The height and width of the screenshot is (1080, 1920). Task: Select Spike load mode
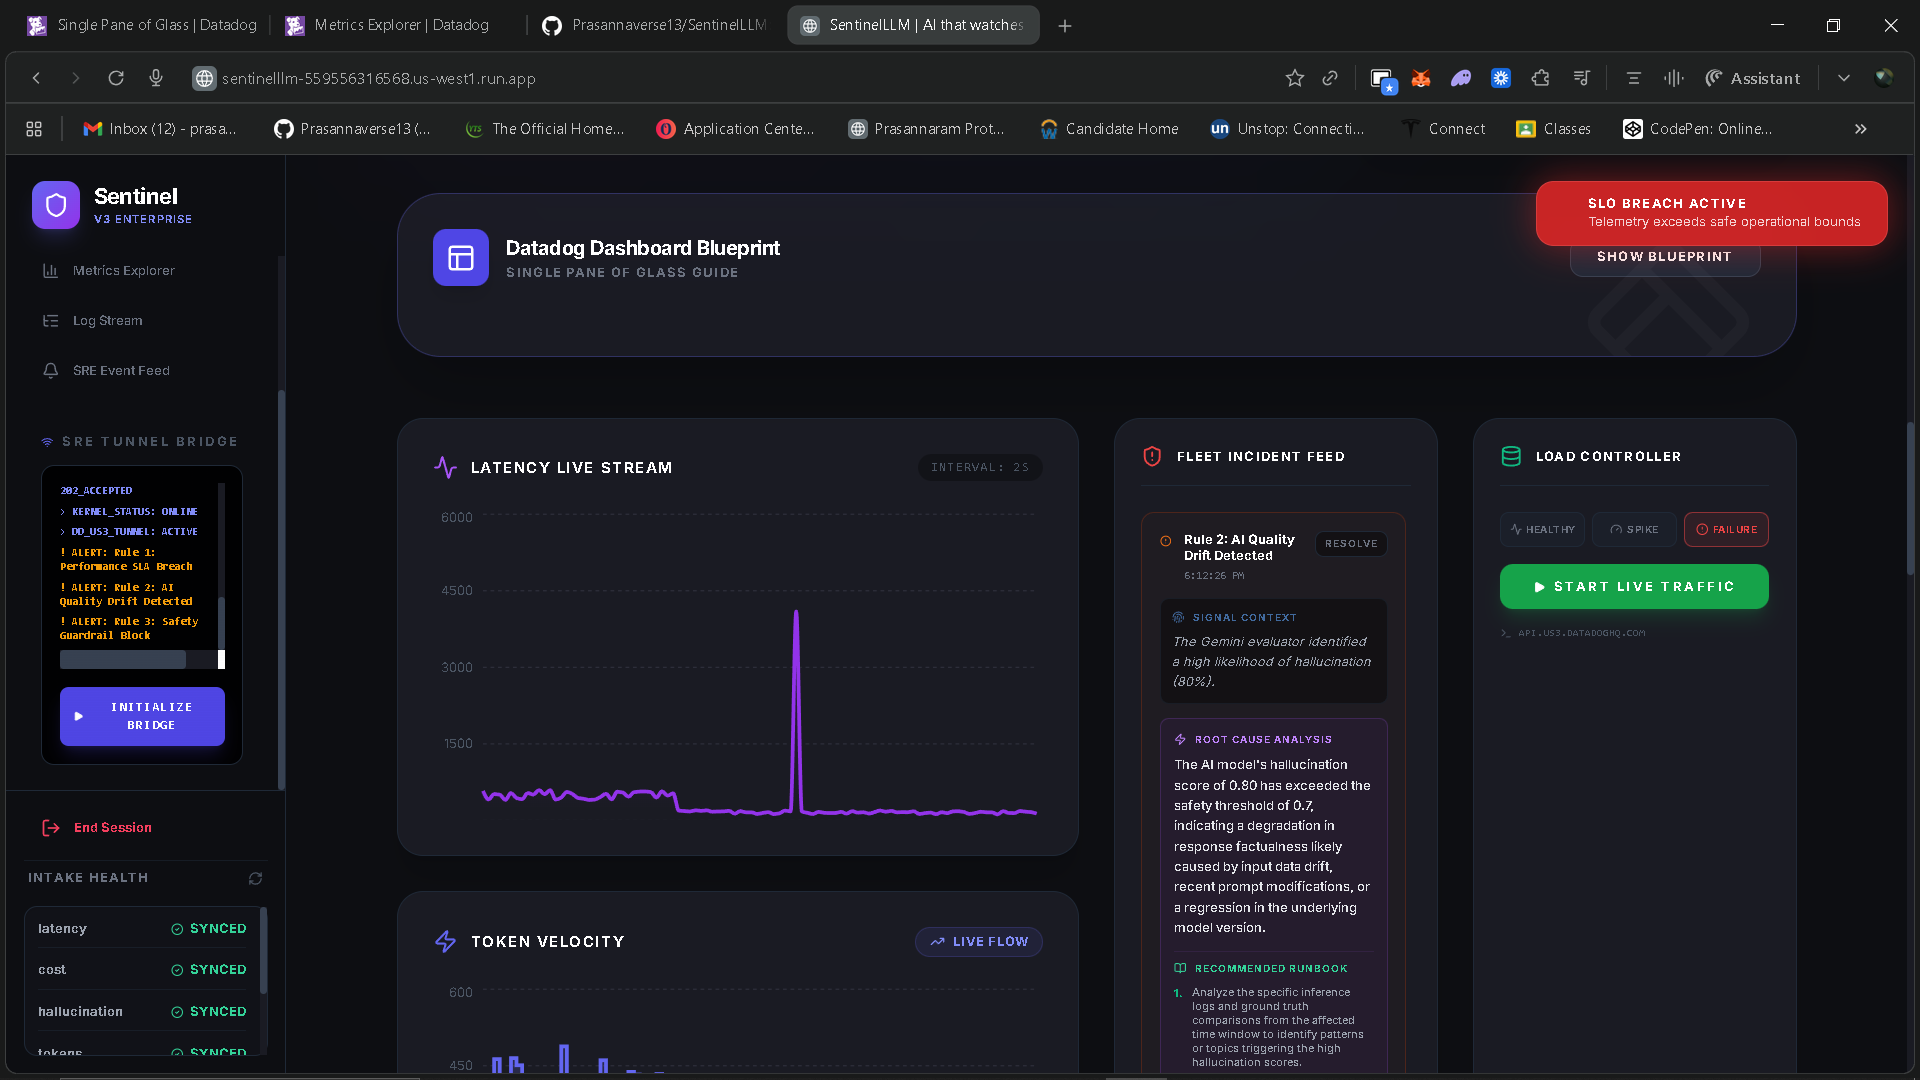1634,529
